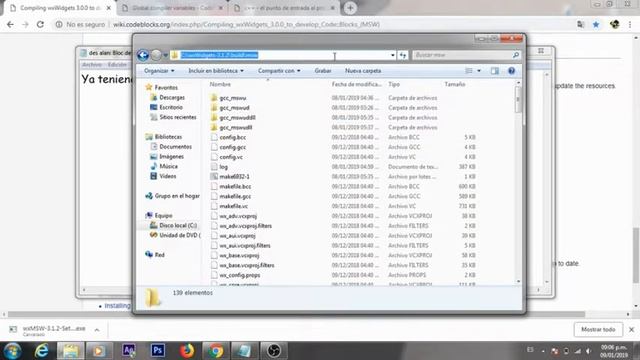Open the view options dropdown arrow
Screen dimensions: 640x360
click(x=479, y=71)
